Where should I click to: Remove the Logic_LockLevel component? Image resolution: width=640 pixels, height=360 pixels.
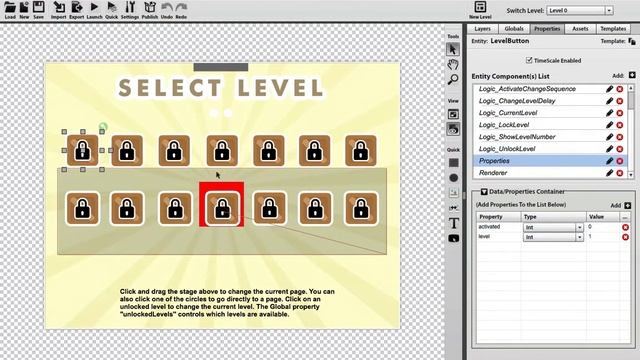coord(620,125)
